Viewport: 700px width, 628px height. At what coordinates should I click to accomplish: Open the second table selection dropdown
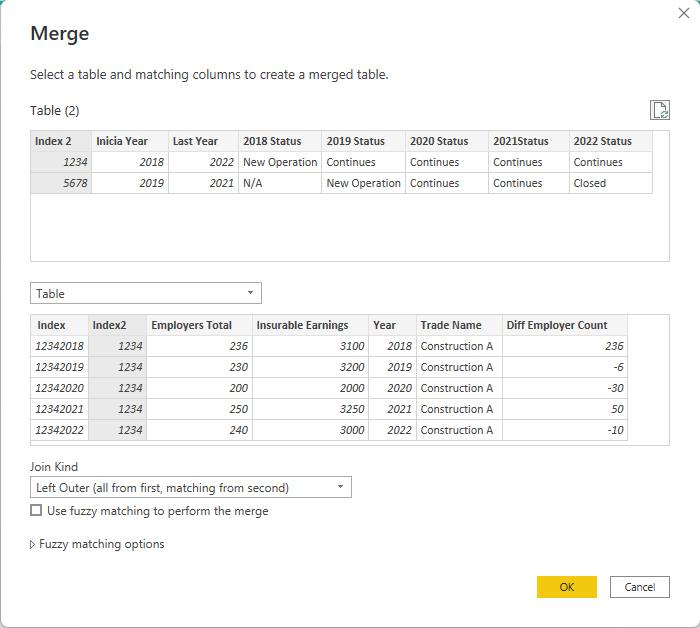coord(146,293)
